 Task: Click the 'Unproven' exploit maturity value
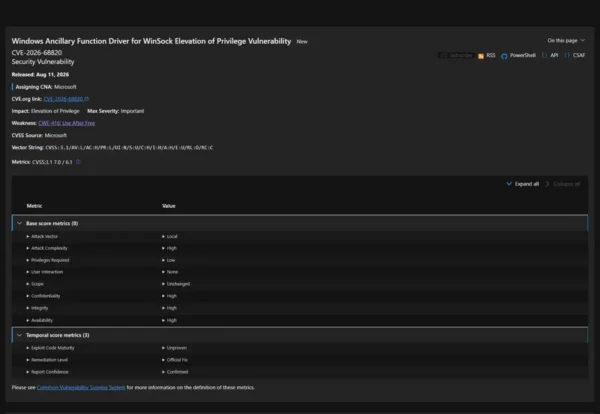coord(177,348)
